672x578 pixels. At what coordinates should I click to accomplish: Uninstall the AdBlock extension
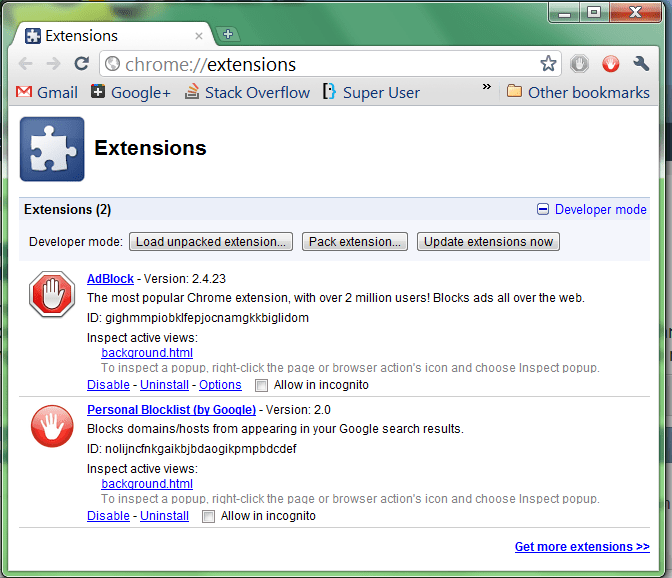point(164,385)
